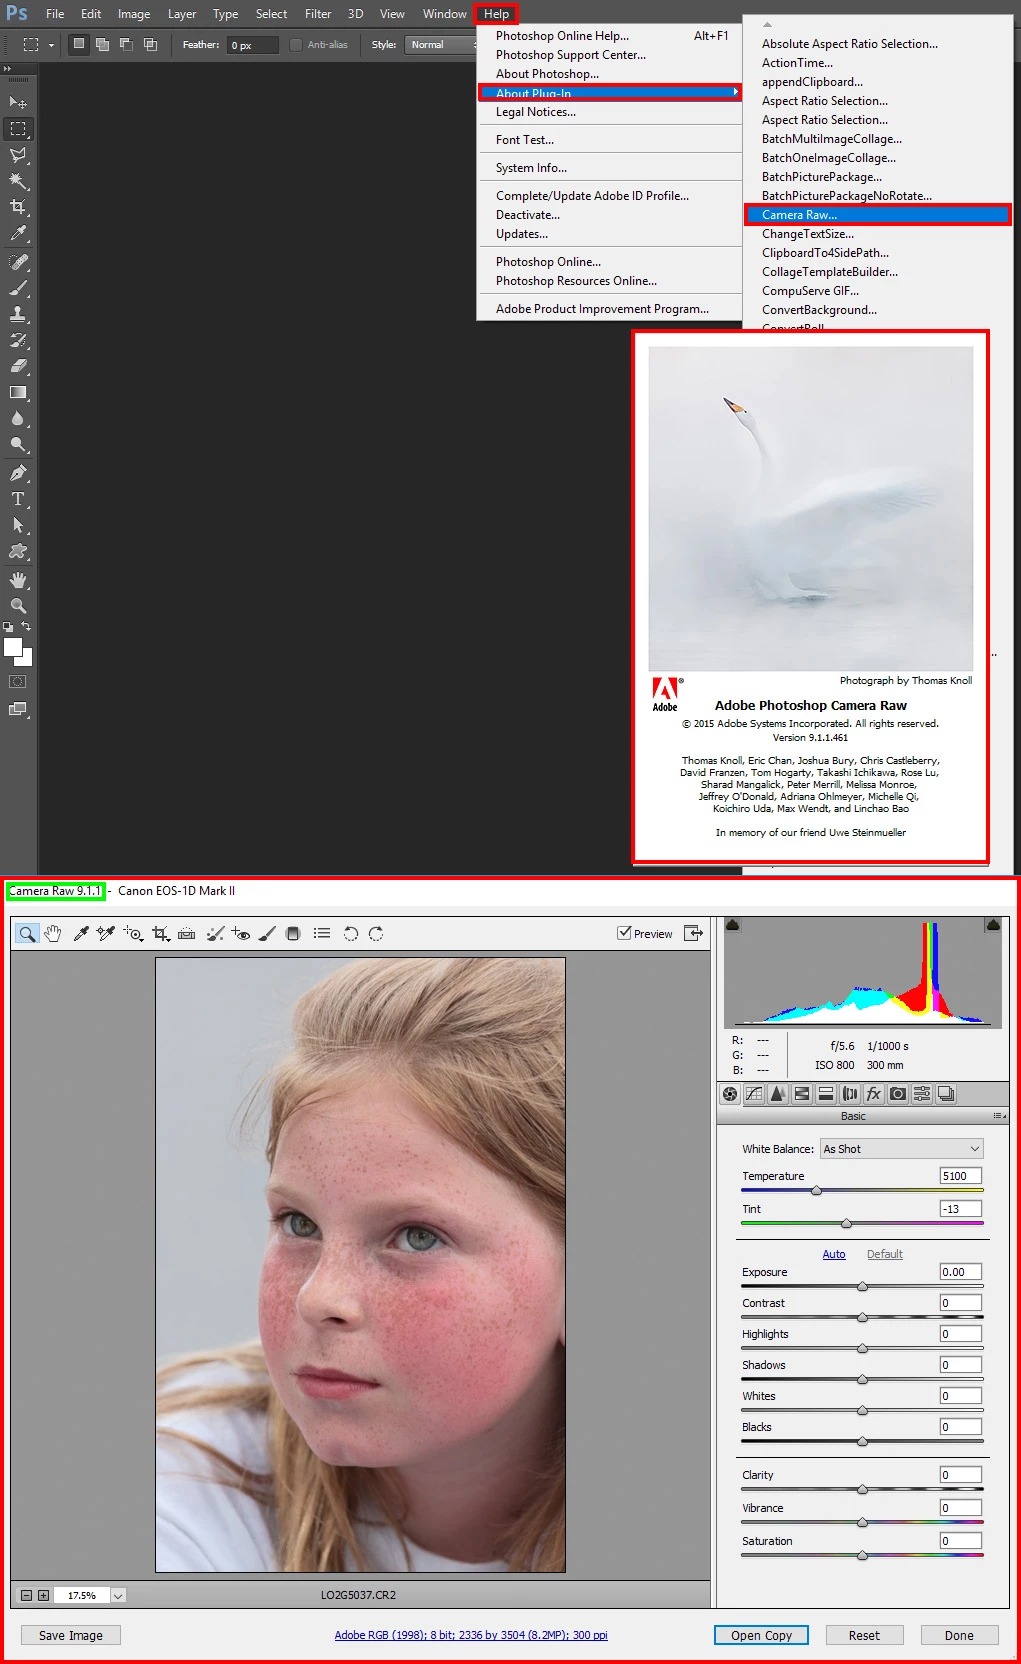The height and width of the screenshot is (1664, 1021).
Task: Select the Eraser tool
Action: click(x=18, y=366)
